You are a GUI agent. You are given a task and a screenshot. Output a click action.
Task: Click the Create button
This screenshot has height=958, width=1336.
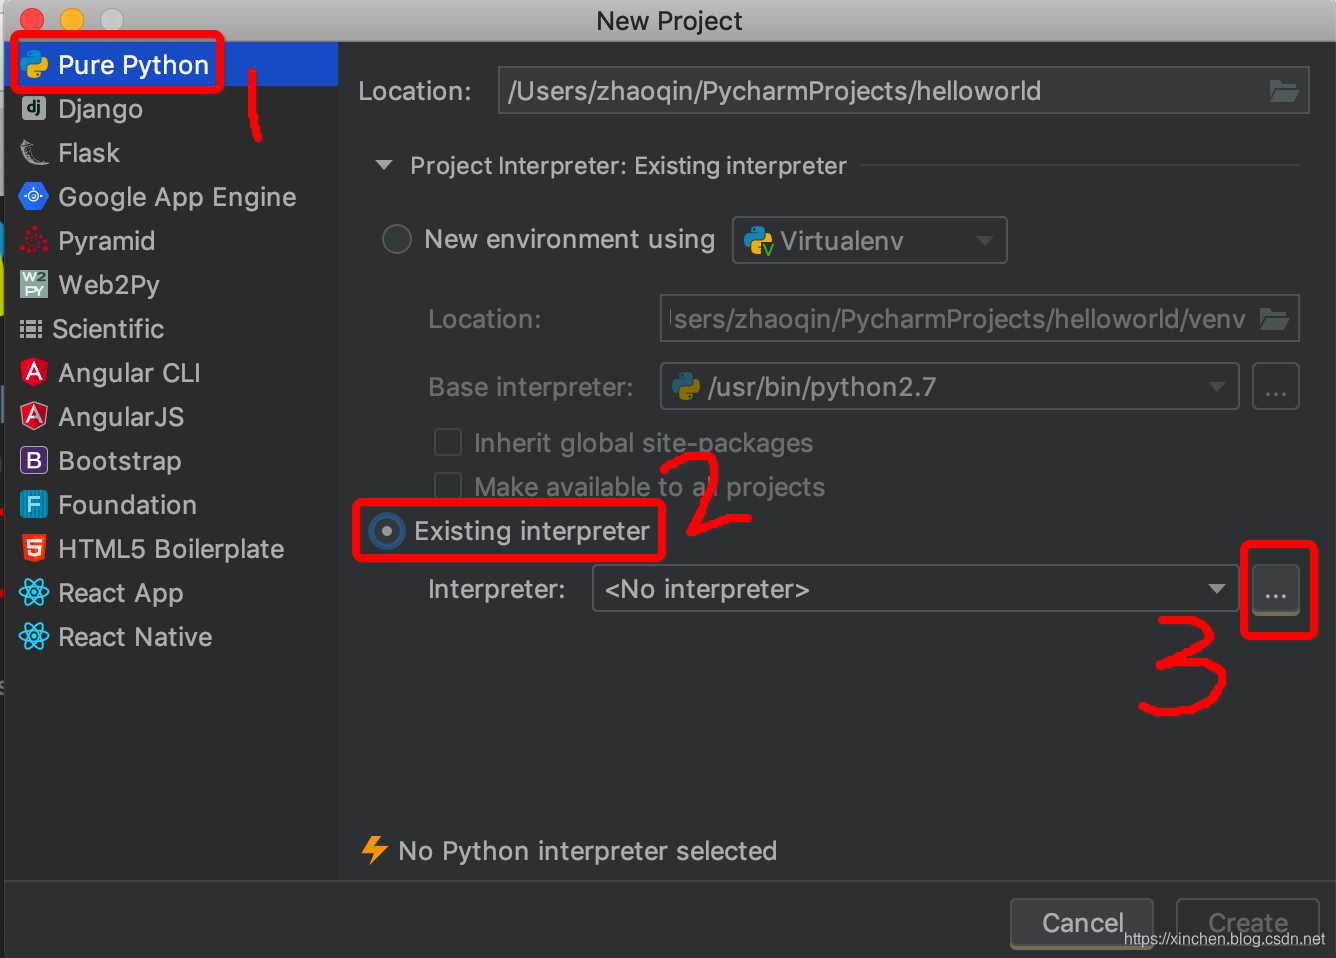coord(1248,923)
